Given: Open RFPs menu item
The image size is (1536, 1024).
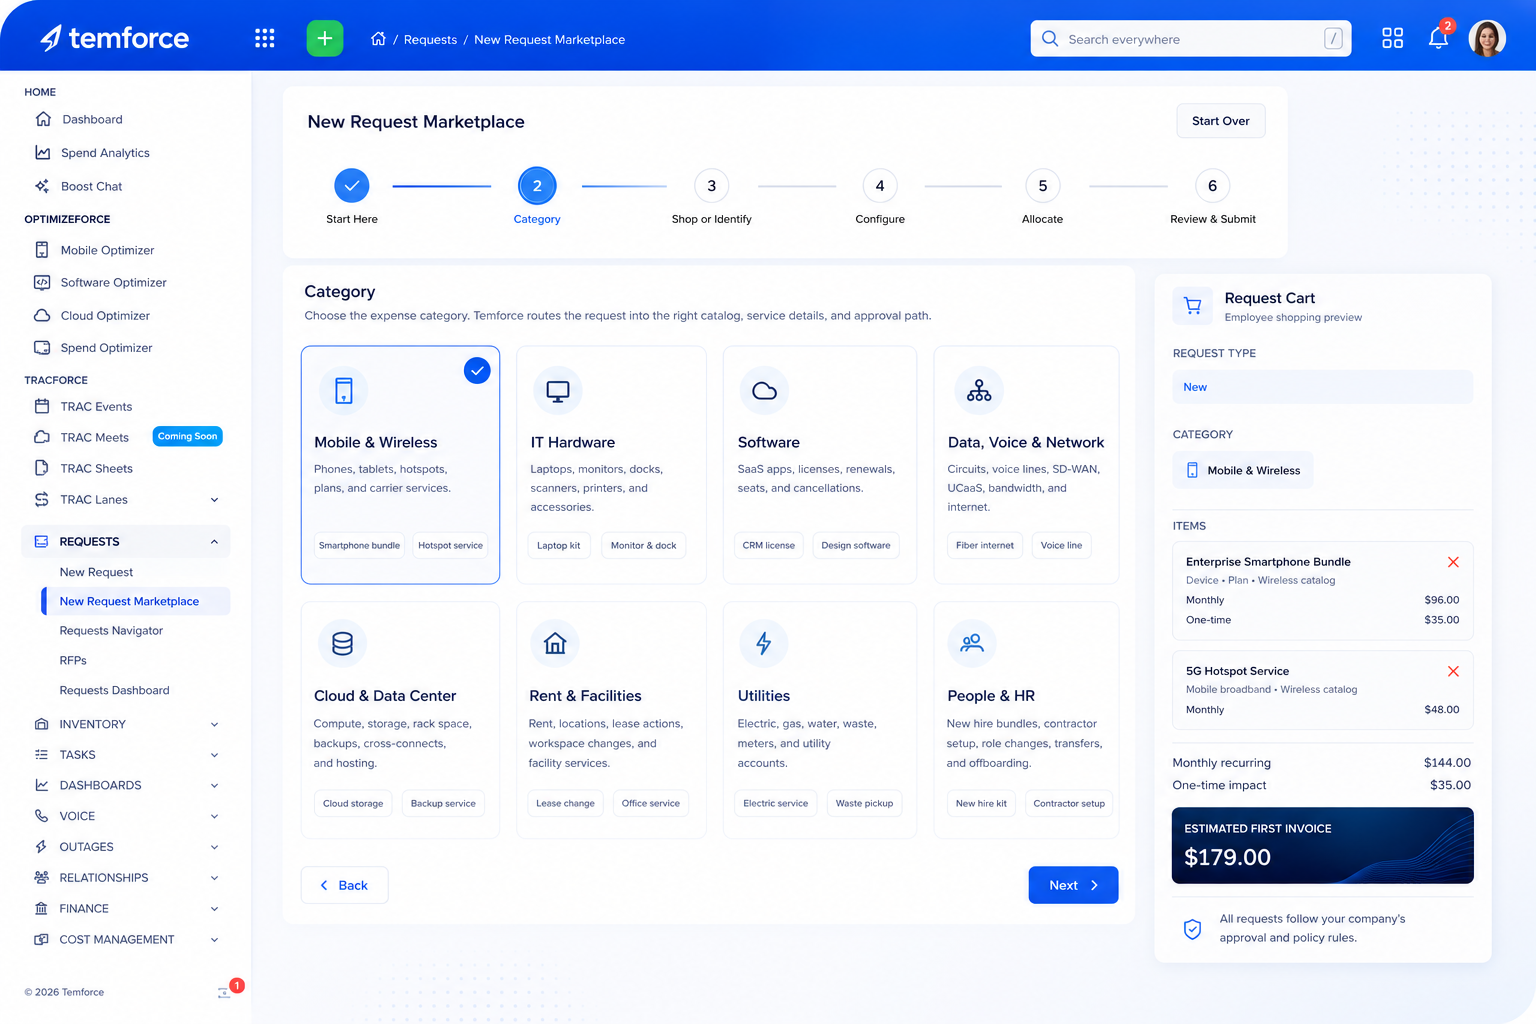Looking at the screenshot, I should [x=73, y=661].
